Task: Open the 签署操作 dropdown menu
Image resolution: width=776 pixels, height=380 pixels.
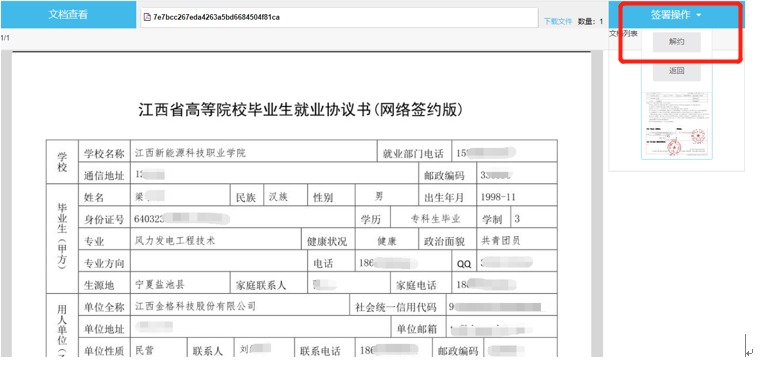Action: 676,15
